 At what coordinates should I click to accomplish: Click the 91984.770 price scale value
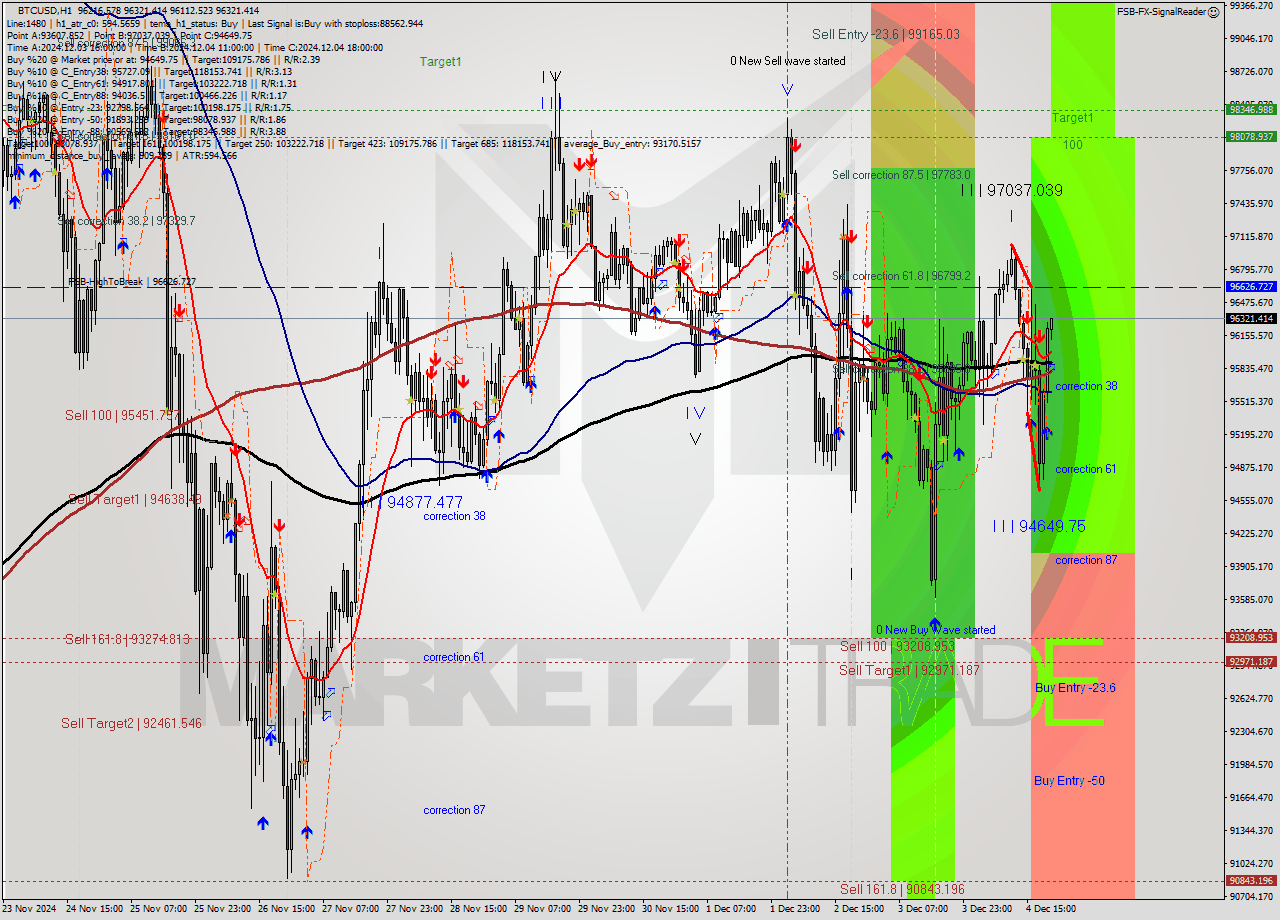point(1251,765)
